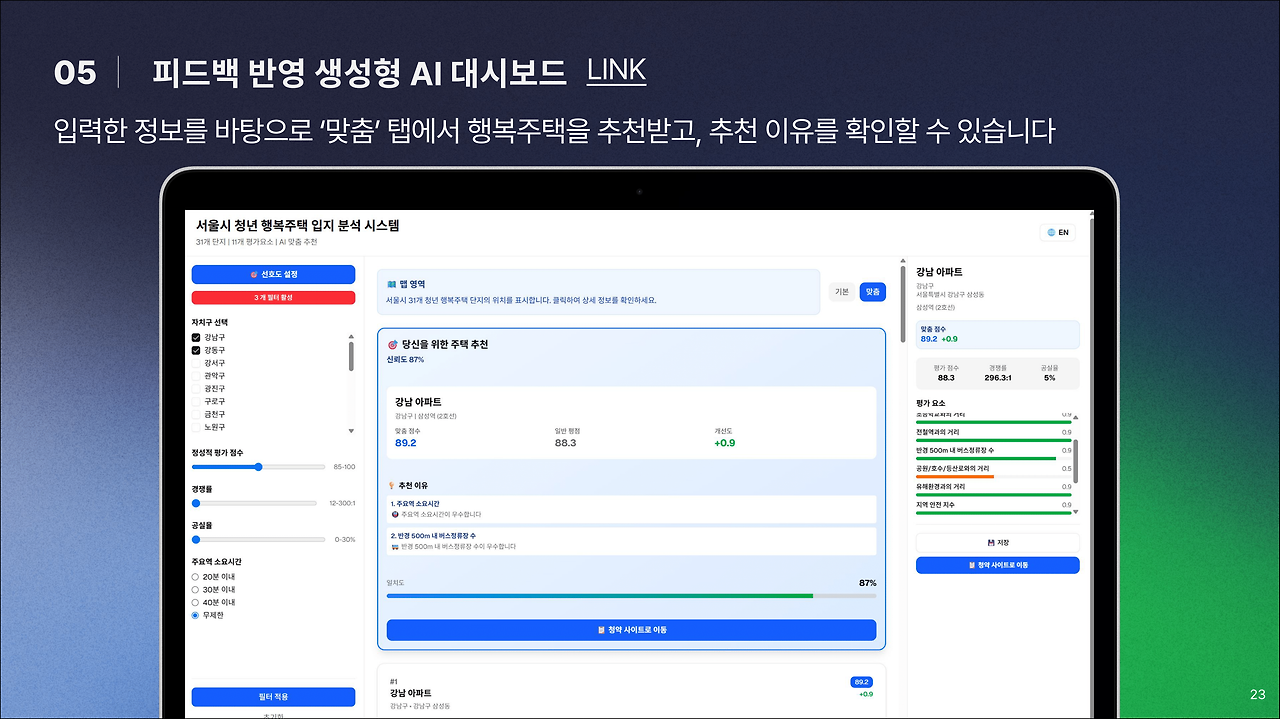Switch to the 기본 tab
1280x719 pixels.
[841, 291]
